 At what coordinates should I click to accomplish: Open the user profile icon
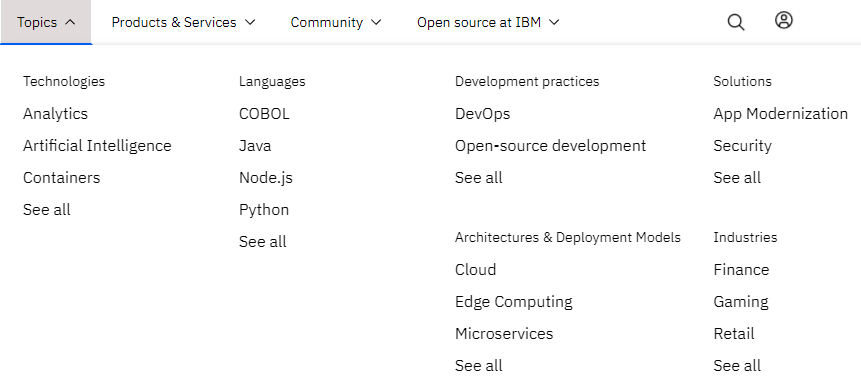pos(784,20)
